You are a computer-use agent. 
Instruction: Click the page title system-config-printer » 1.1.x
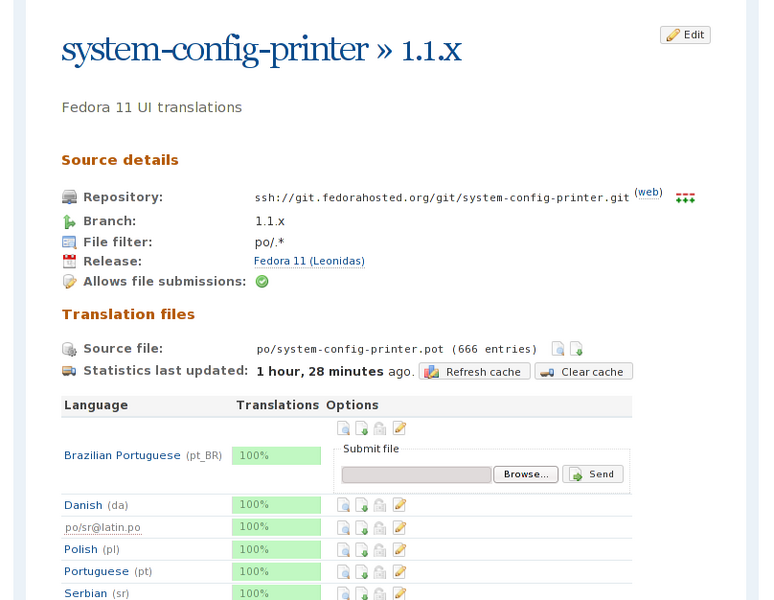[262, 50]
